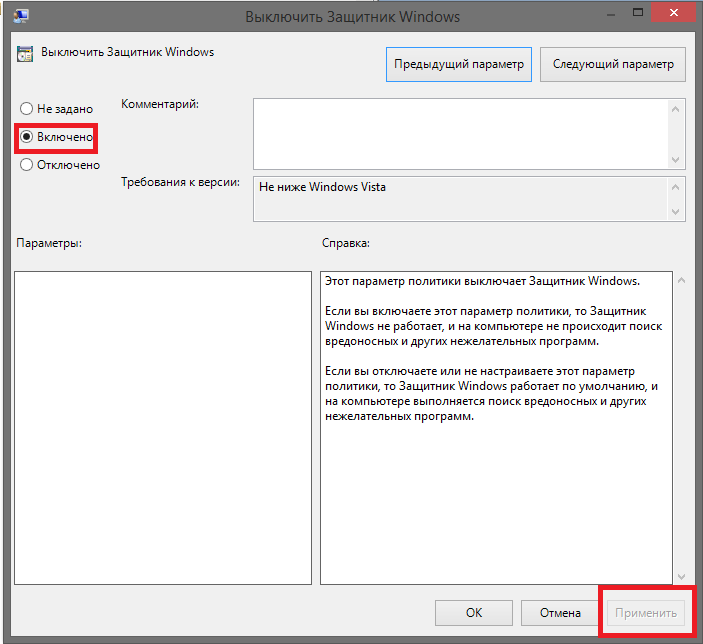
Task: Click help text "Этот параметр политики выключает Защитник Windows."
Action: (x=482, y=281)
